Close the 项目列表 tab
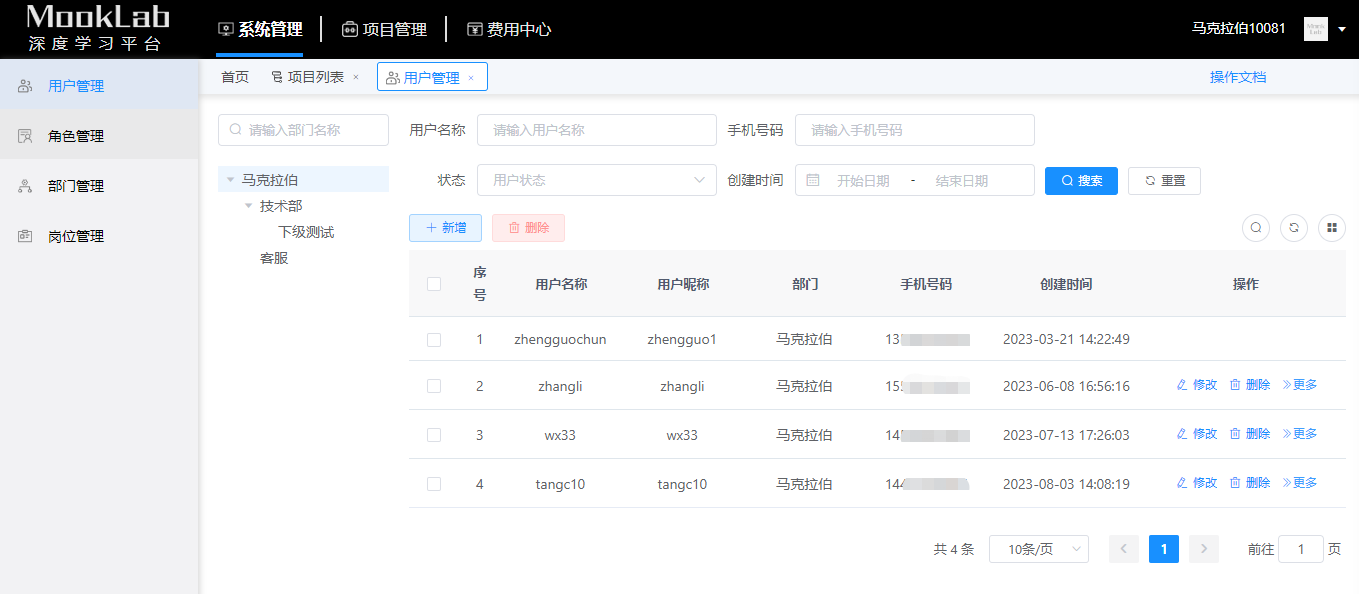 tap(356, 78)
